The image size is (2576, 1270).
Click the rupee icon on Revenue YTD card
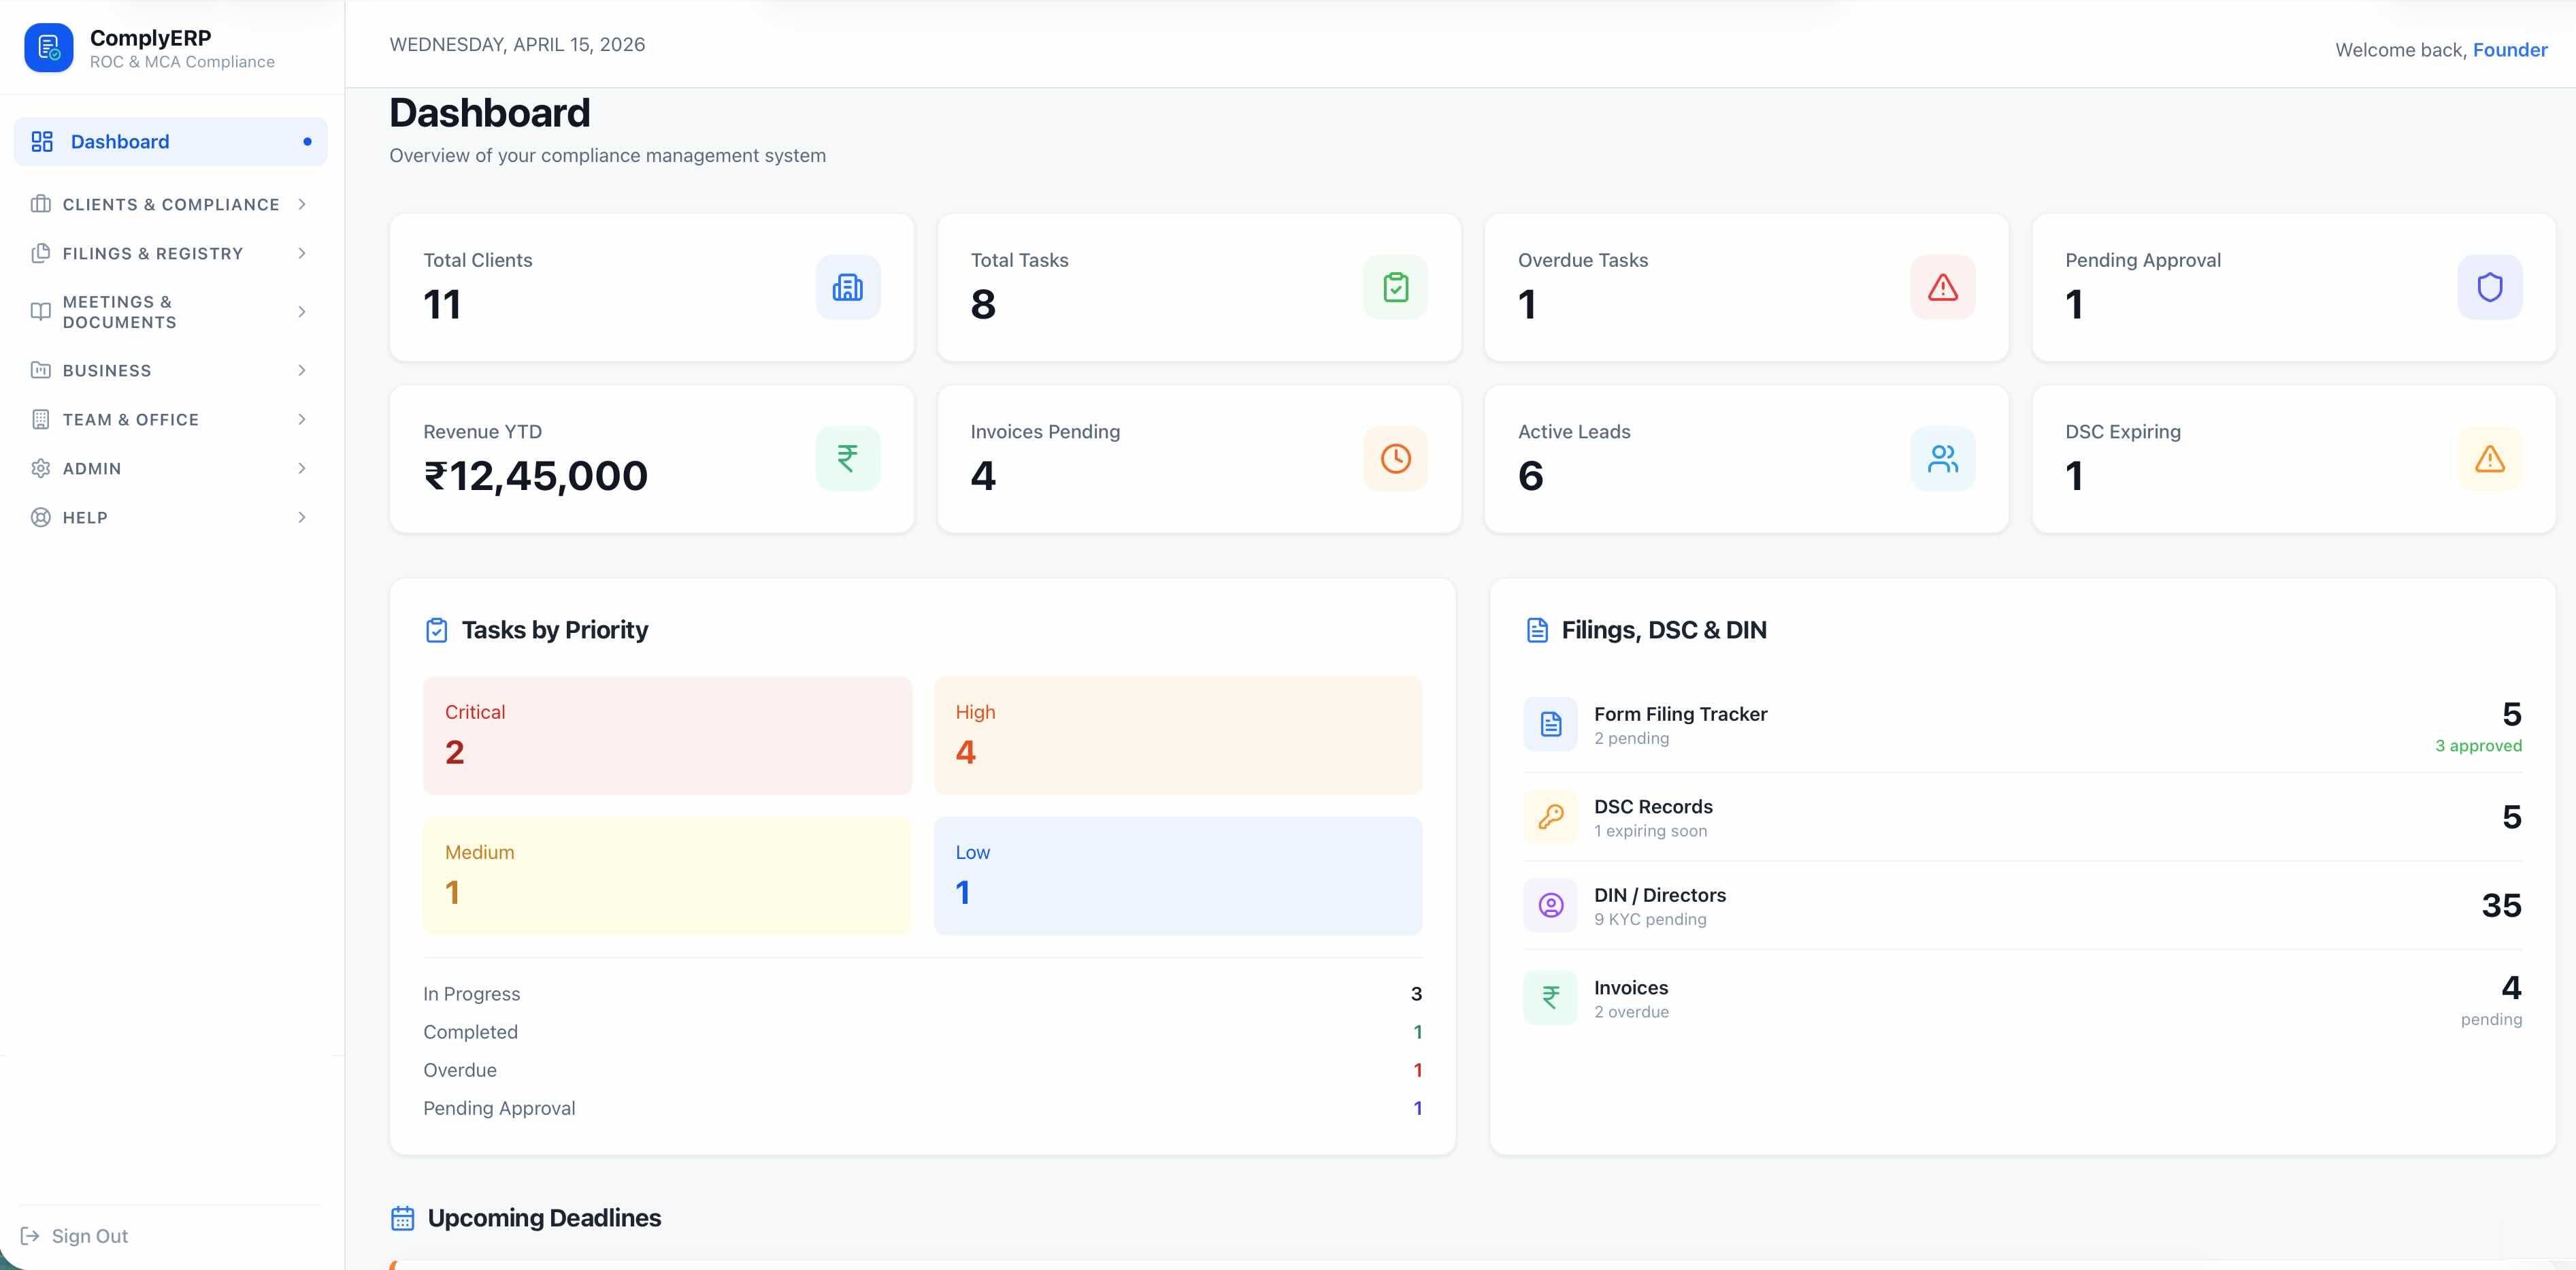tap(847, 458)
